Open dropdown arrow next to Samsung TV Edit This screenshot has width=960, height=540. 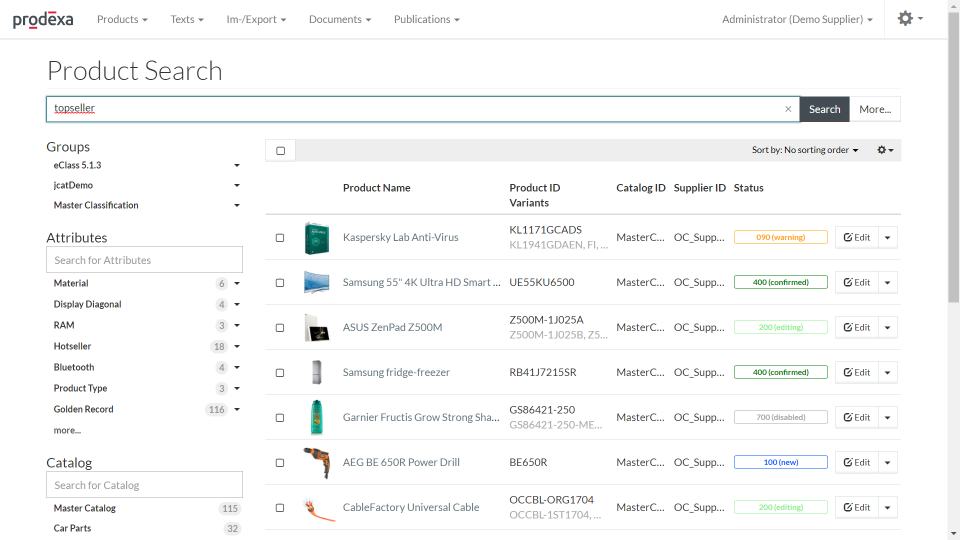click(888, 282)
